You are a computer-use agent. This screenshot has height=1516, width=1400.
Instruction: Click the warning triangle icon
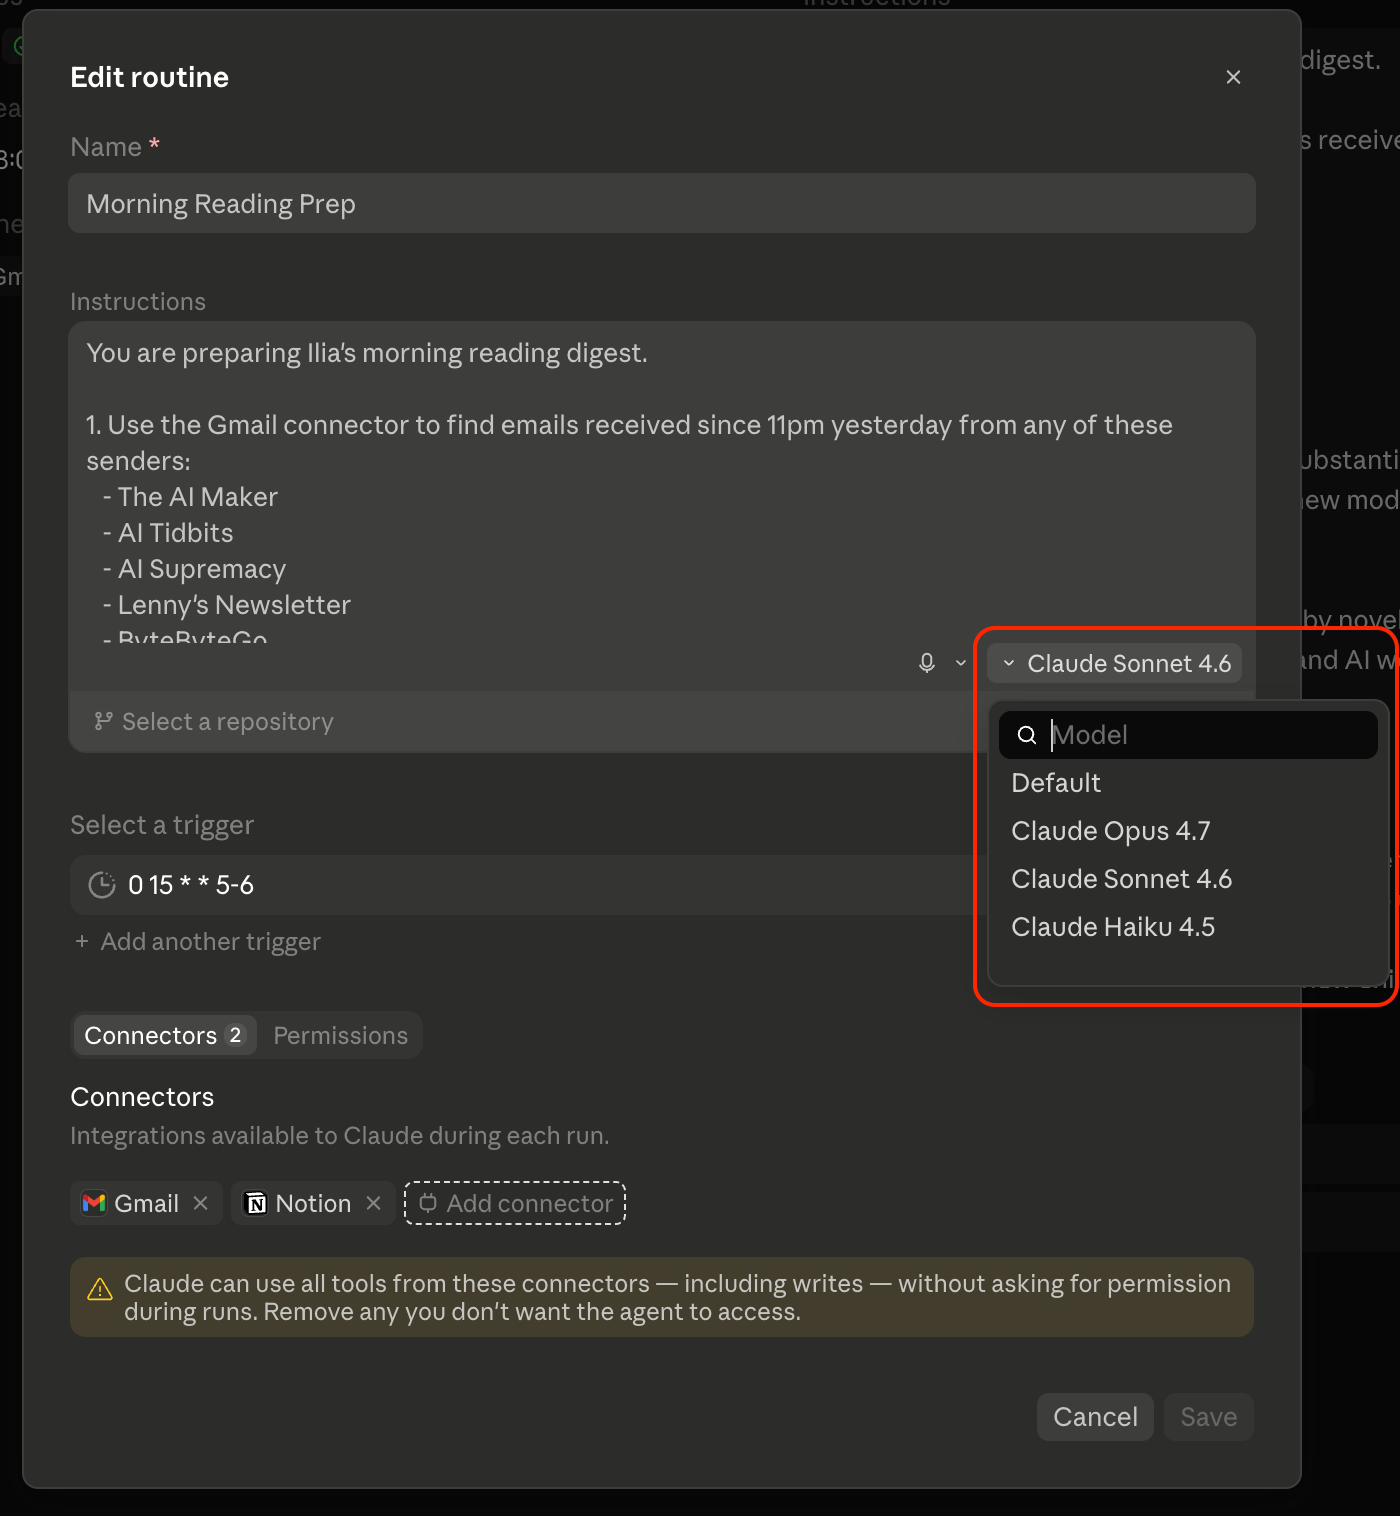coord(100,1289)
